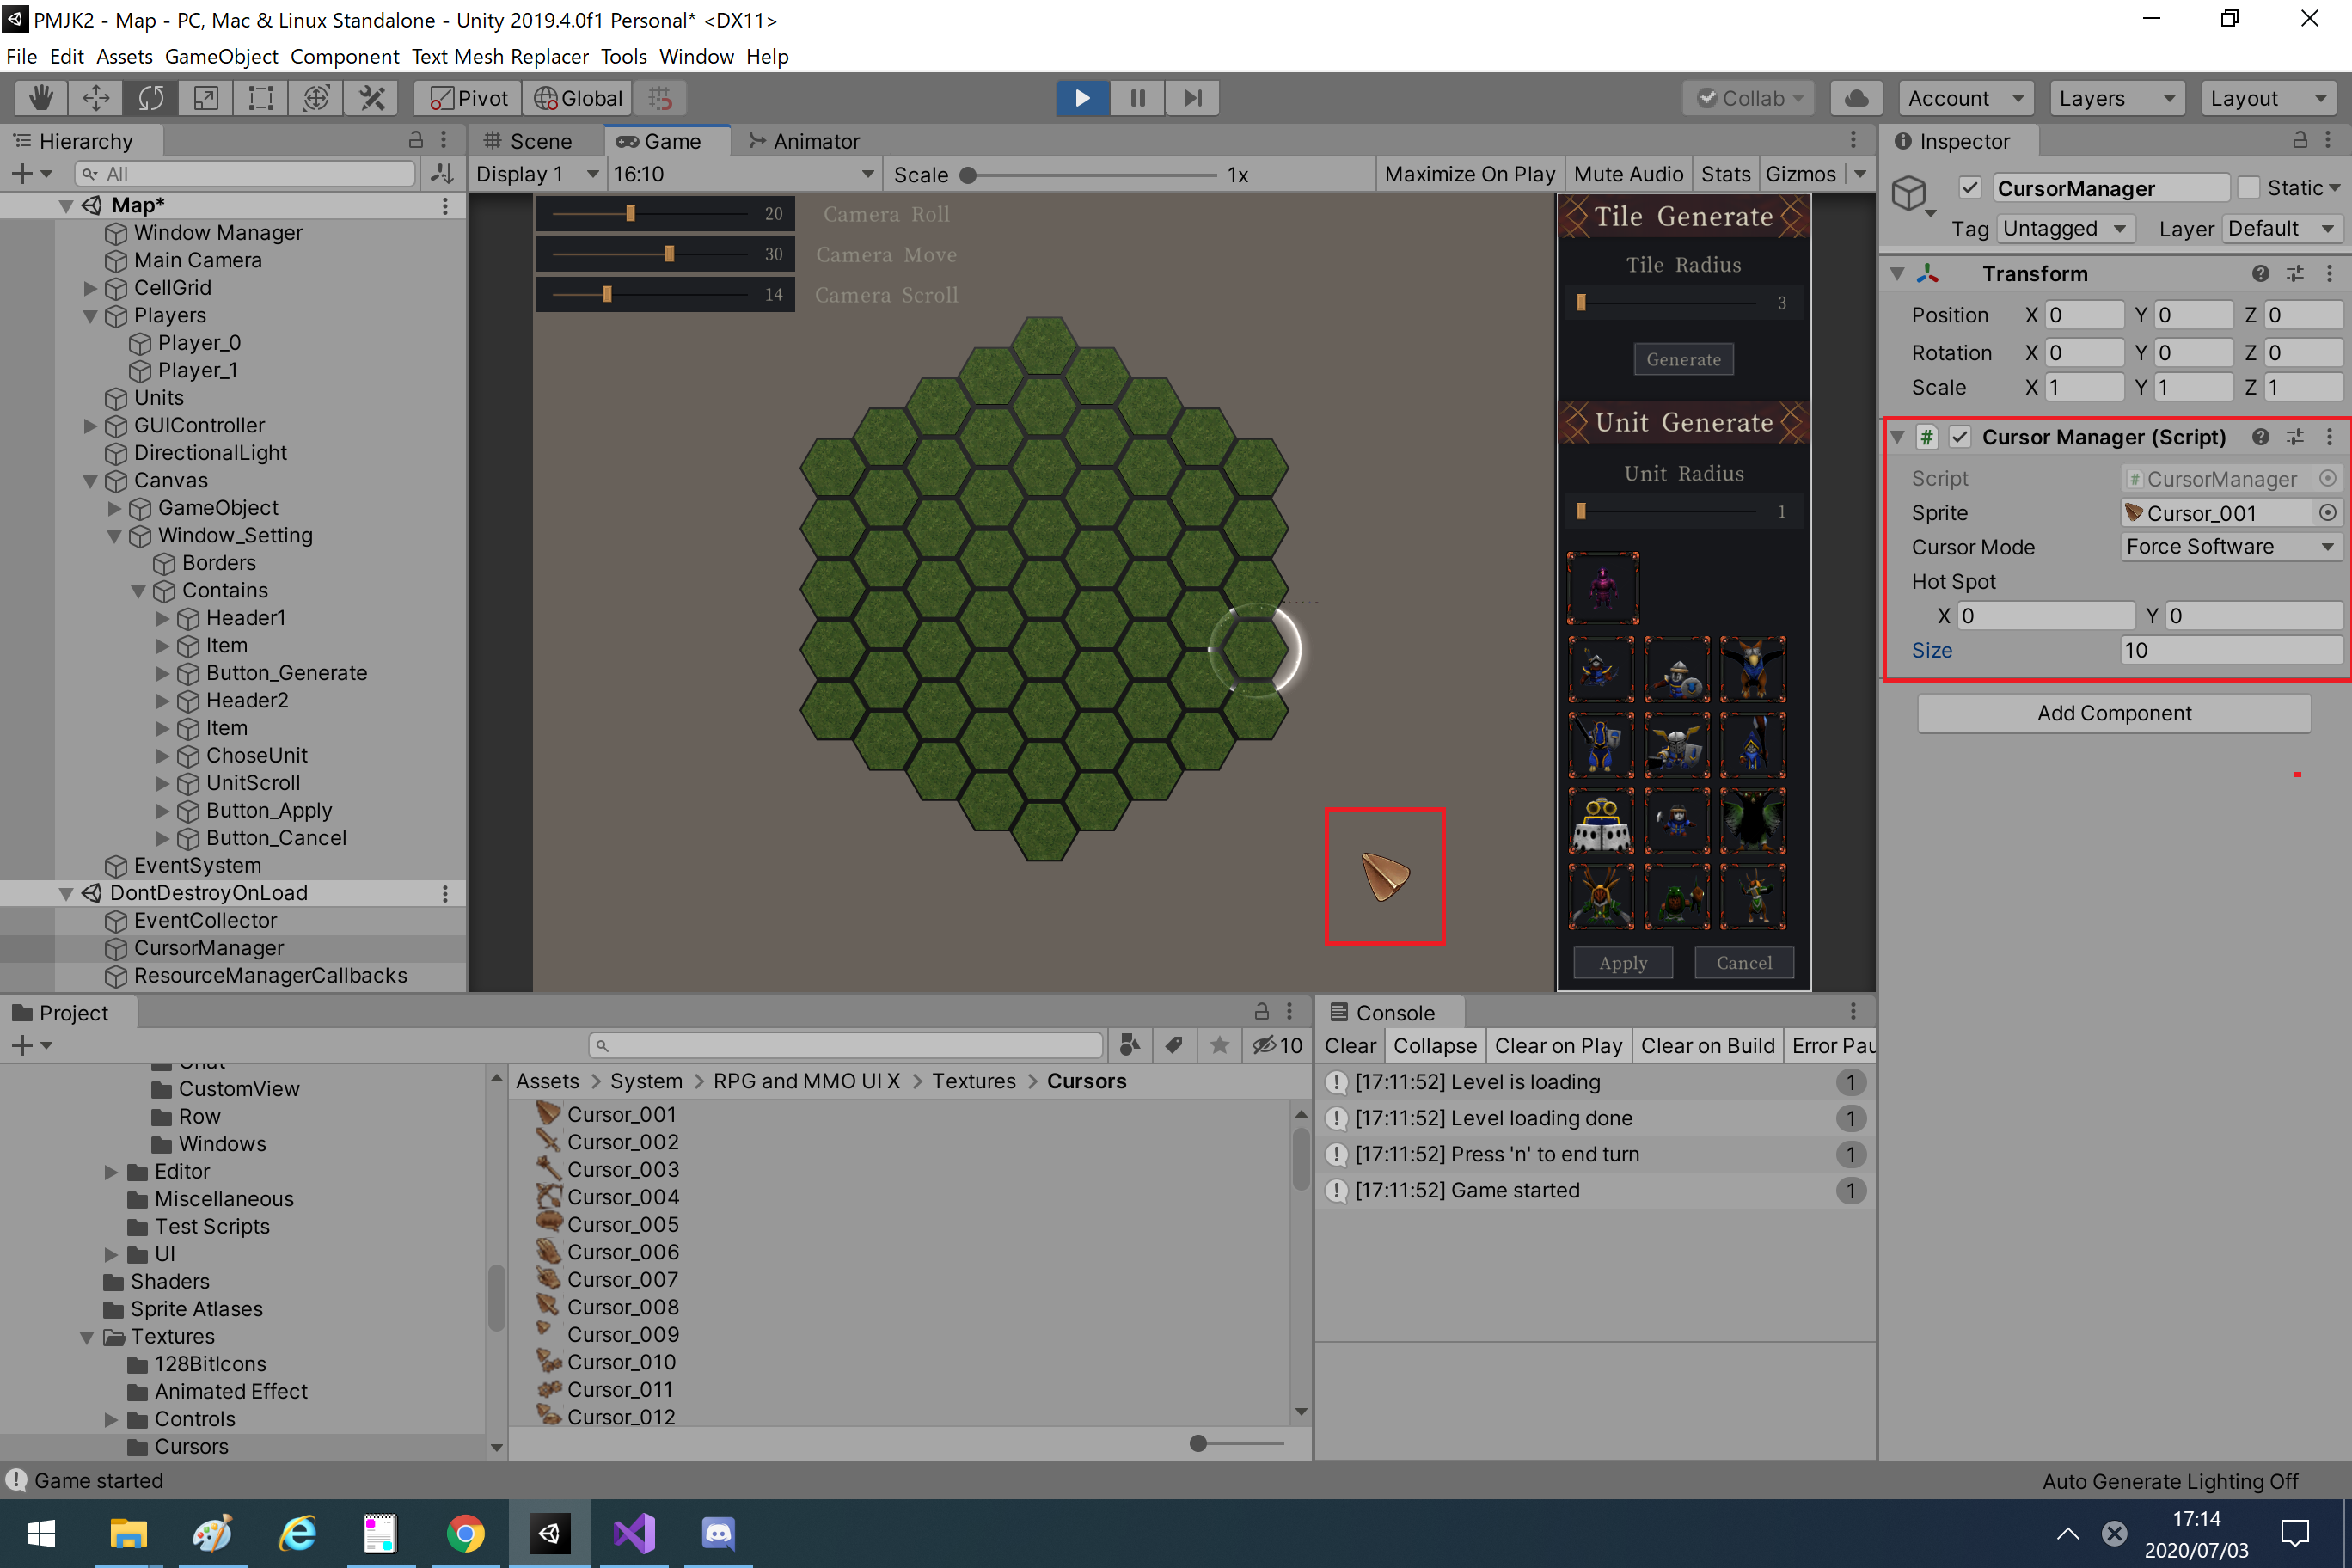The width and height of the screenshot is (2352, 1568).
Task: Click Clear in the Console
Action: point(1350,1046)
